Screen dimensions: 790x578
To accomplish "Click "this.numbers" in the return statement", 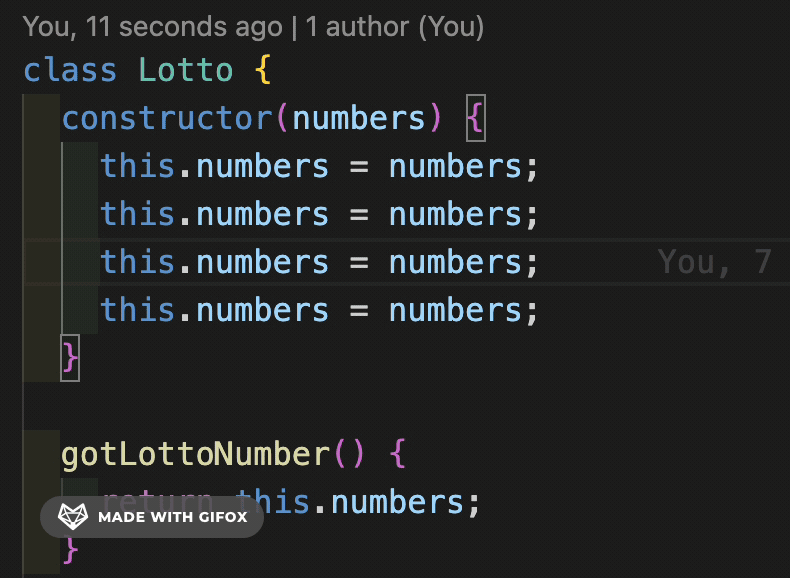I will click(x=350, y=502).
